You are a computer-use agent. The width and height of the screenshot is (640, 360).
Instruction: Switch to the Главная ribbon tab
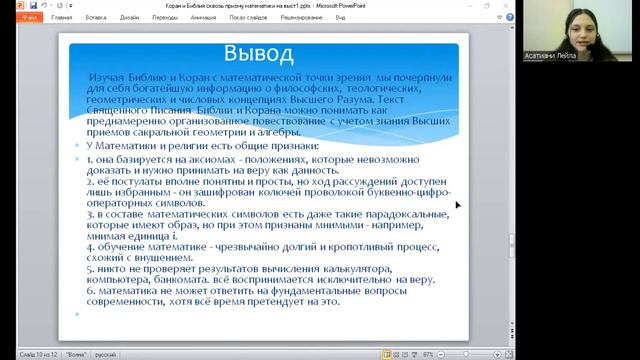click(62, 18)
